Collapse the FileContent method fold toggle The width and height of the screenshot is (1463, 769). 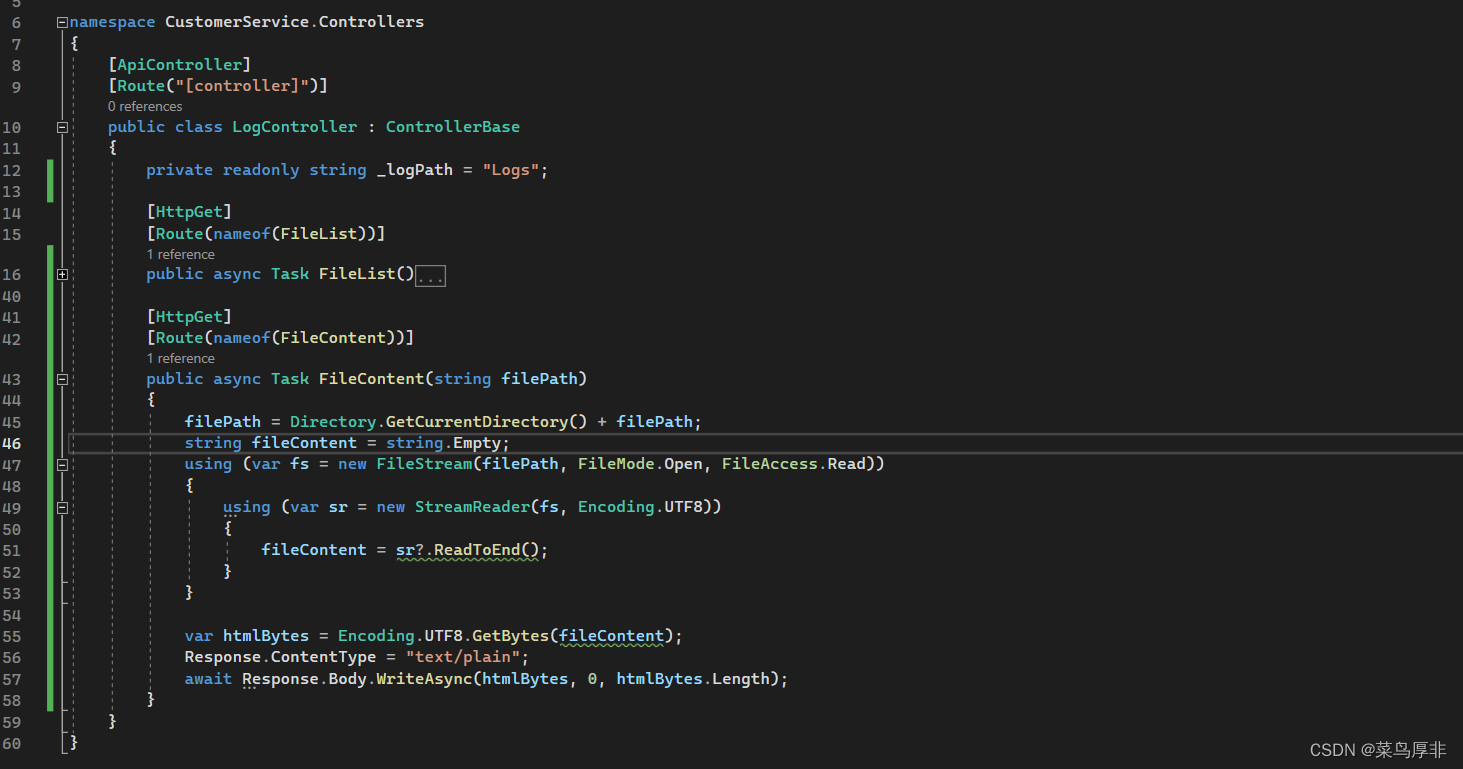pos(62,379)
